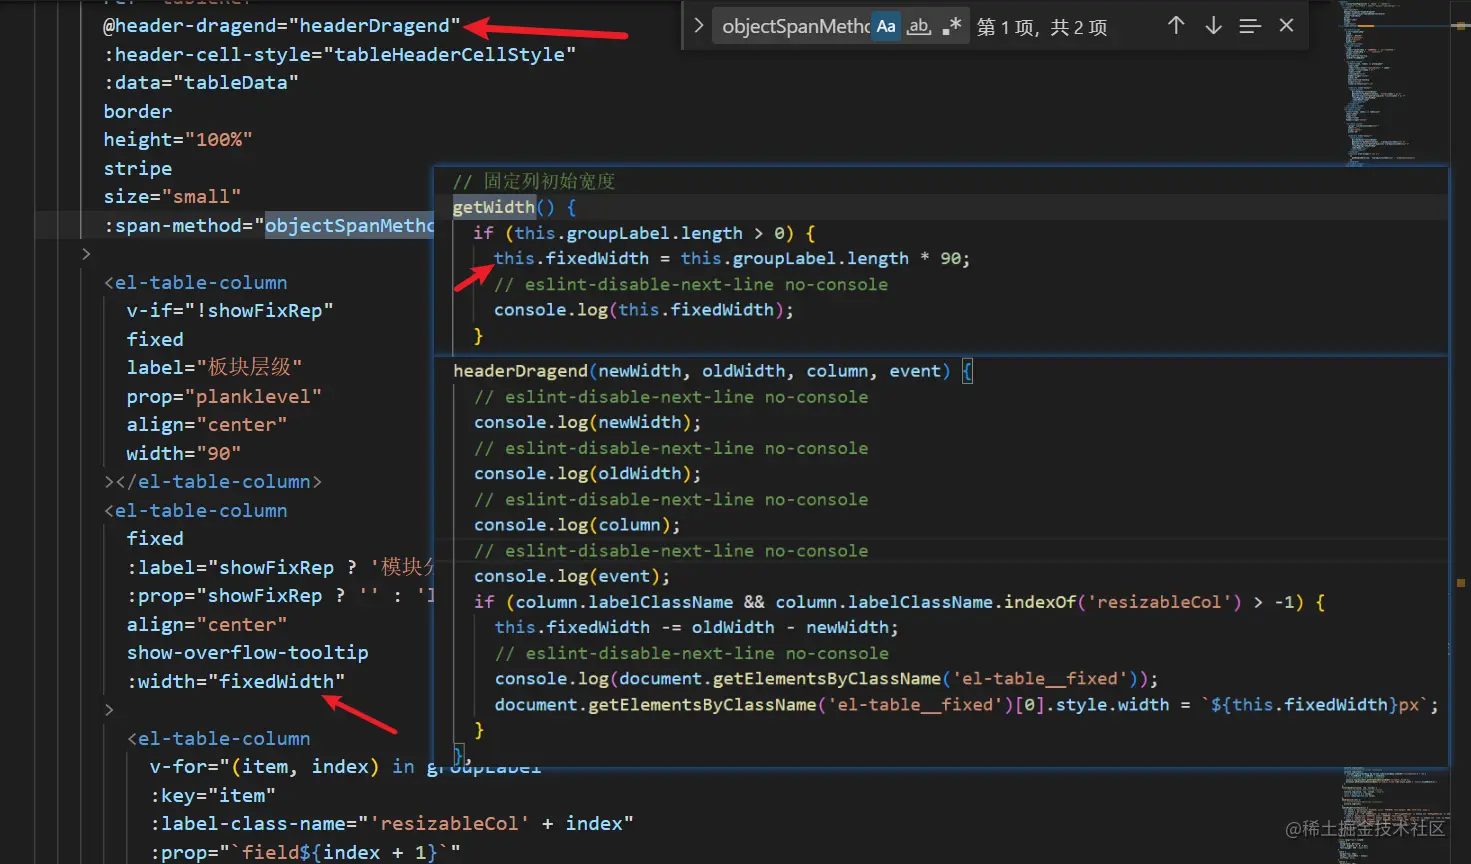Image resolution: width=1471 pixels, height=864 pixels.
Task: Click the :data="tableData" attribute line
Action: (x=201, y=83)
